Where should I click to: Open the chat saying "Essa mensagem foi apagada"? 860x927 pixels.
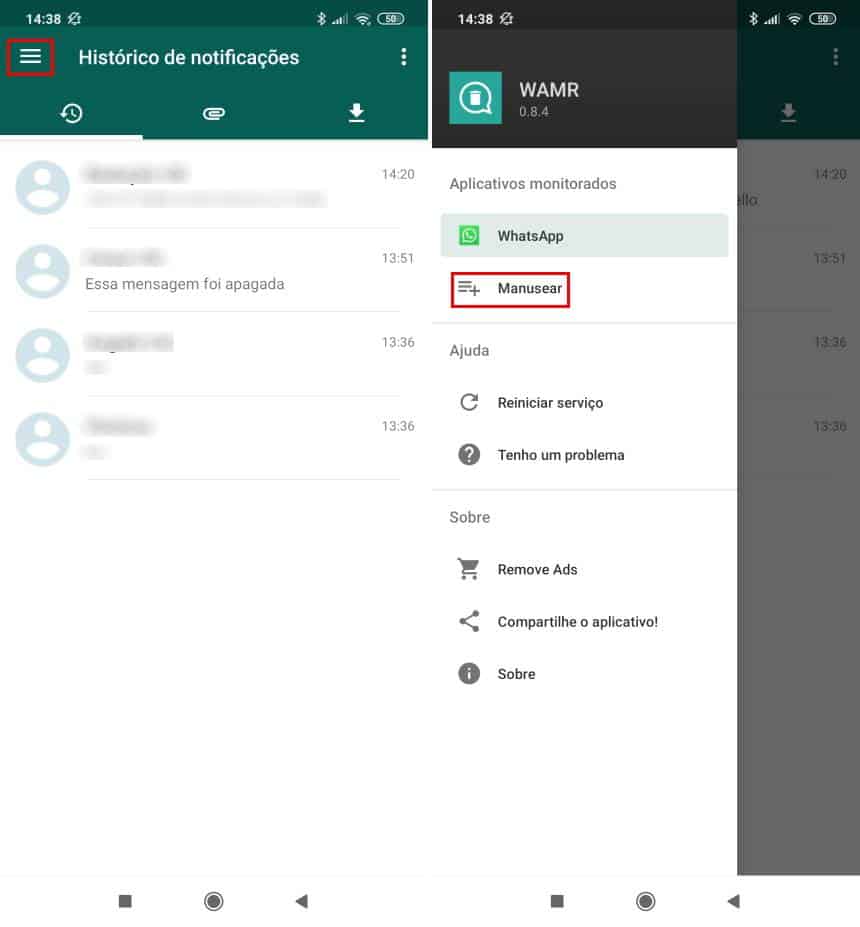pos(214,271)
